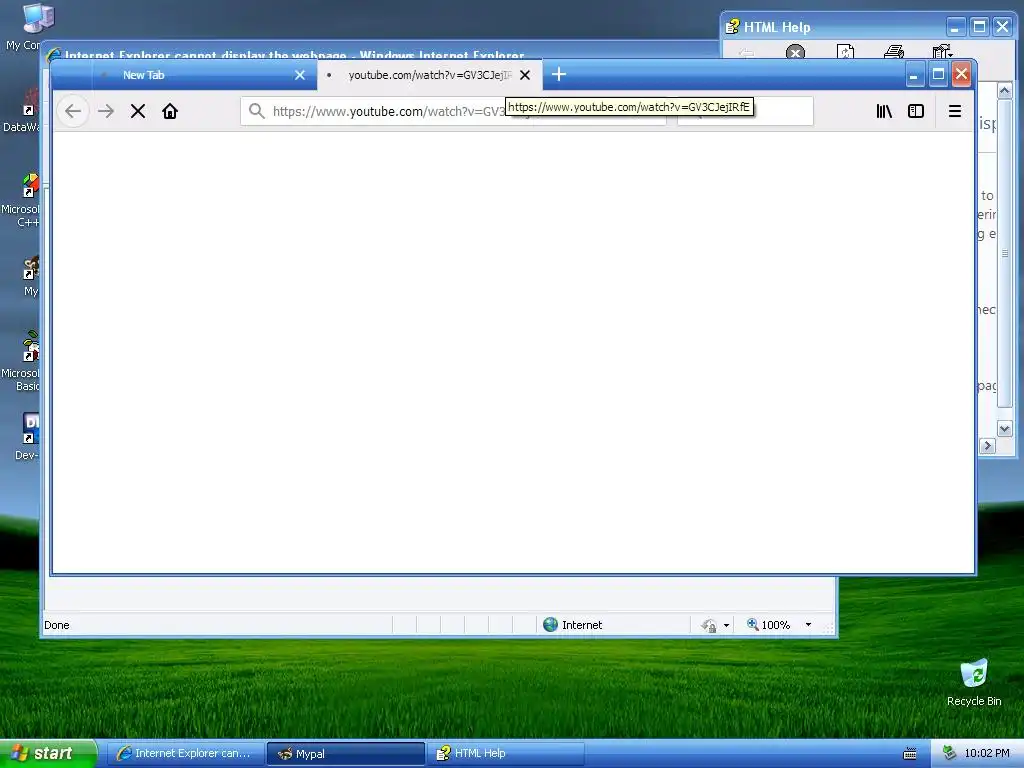Click the HTML Help print icon
The image size is (1024, 768).
click(x=893, y=52)
